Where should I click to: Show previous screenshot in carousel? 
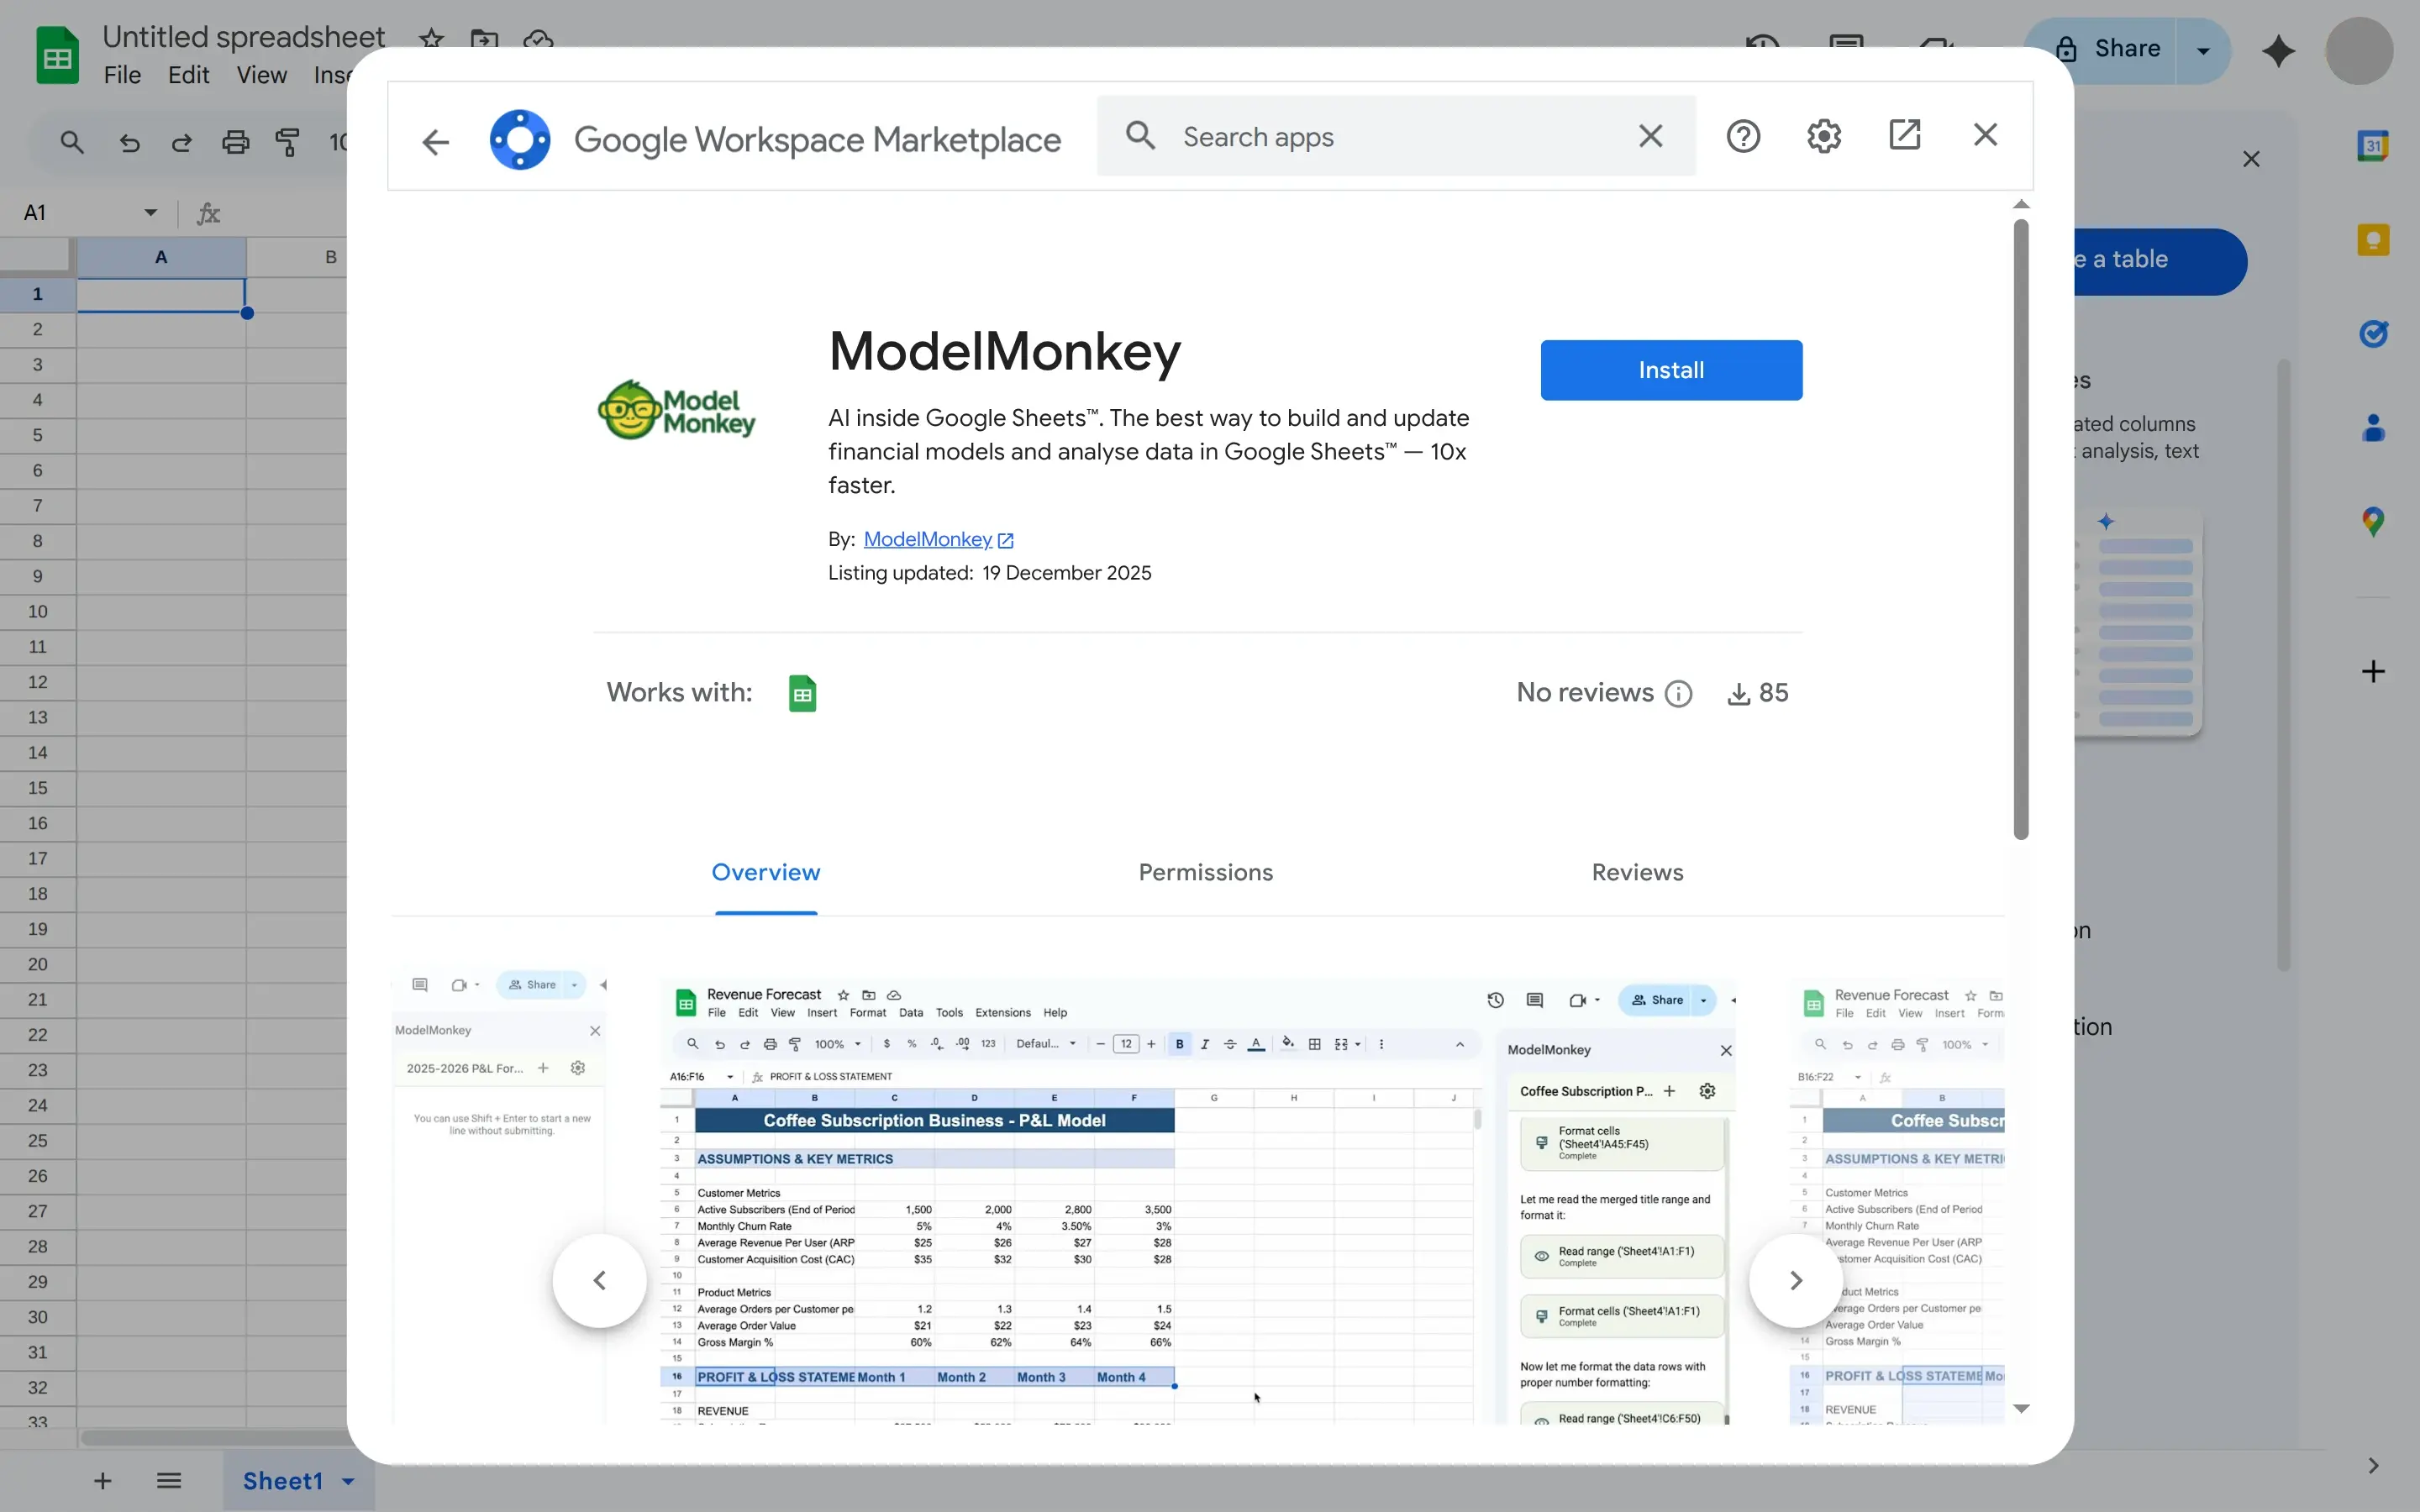[x=600, y=1280]
